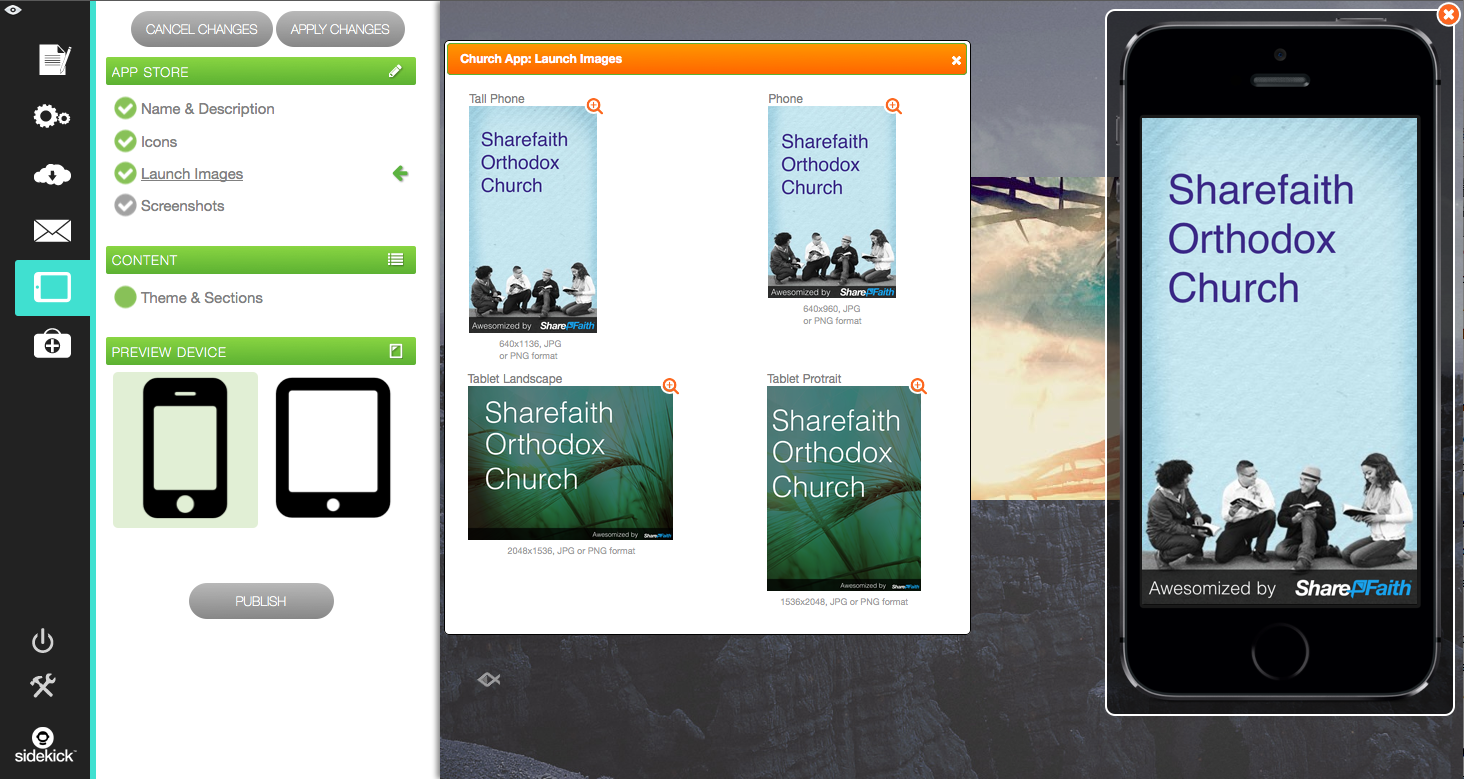This screenshot has height=779, width=1464.
Task: Select the highlighted tablet app sidebar icon
Action: click(53, 288)
